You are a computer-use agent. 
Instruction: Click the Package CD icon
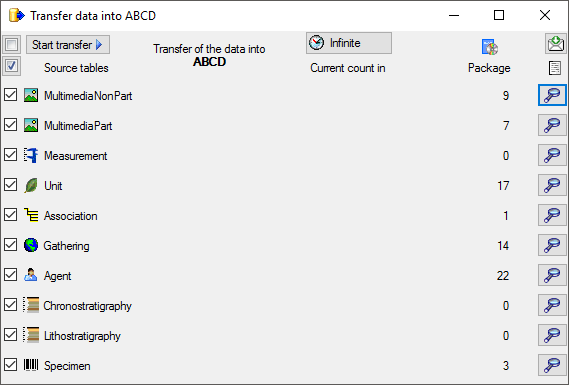[x=490, y=47]
